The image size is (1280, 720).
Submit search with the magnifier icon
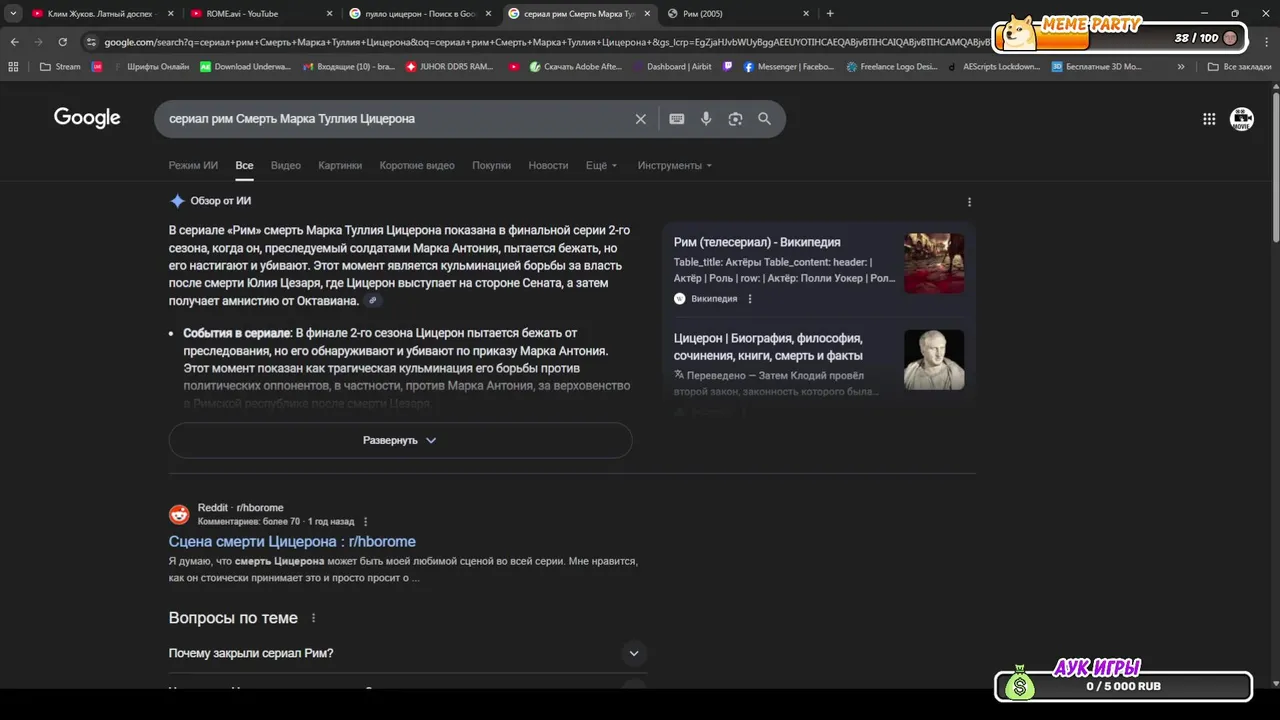click(x=765, y=119)
